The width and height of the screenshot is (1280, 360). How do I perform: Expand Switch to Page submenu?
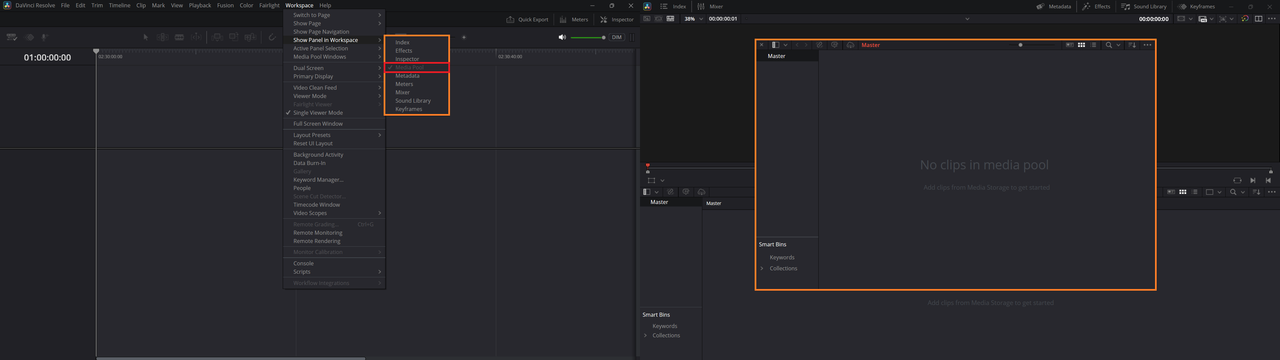click(x=333, y=15)
